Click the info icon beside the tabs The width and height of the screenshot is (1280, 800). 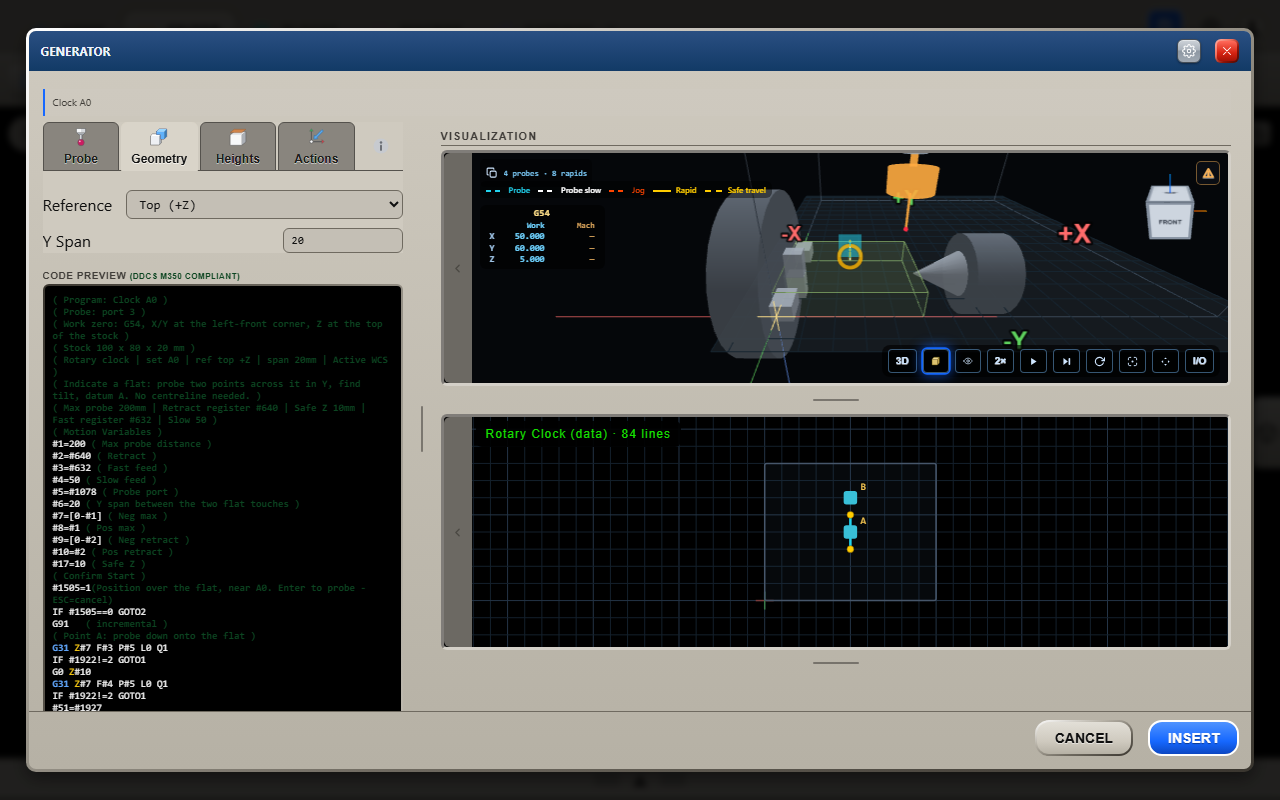(381, 146)
